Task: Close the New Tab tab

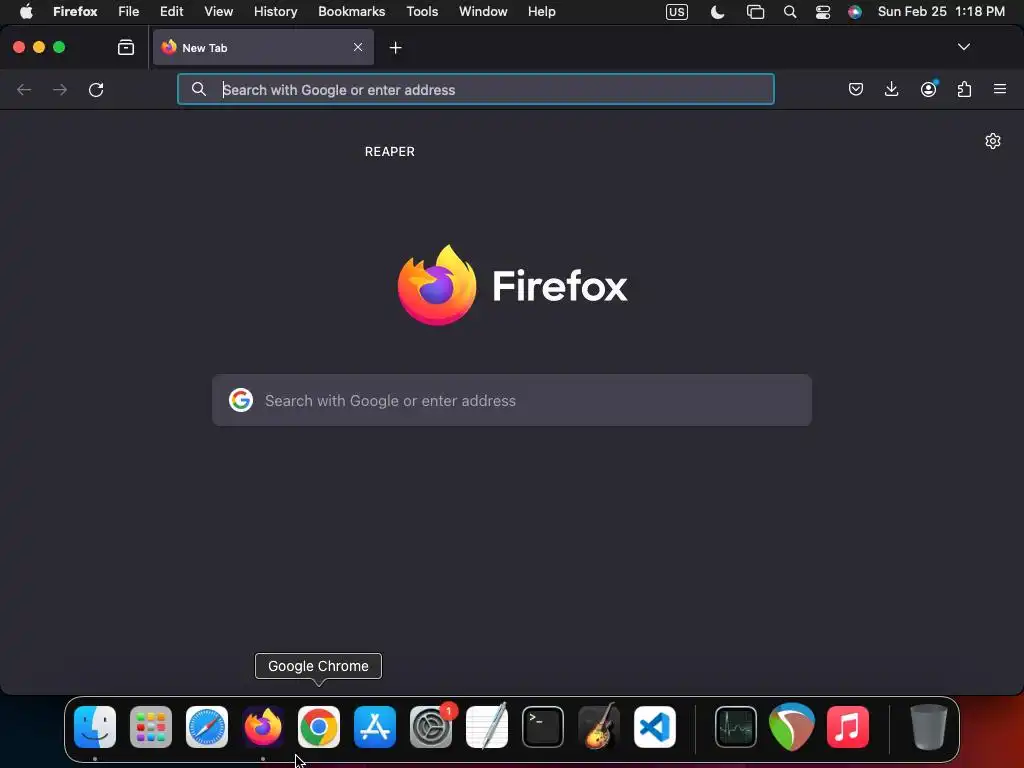Action: click(x=358, y=47)
